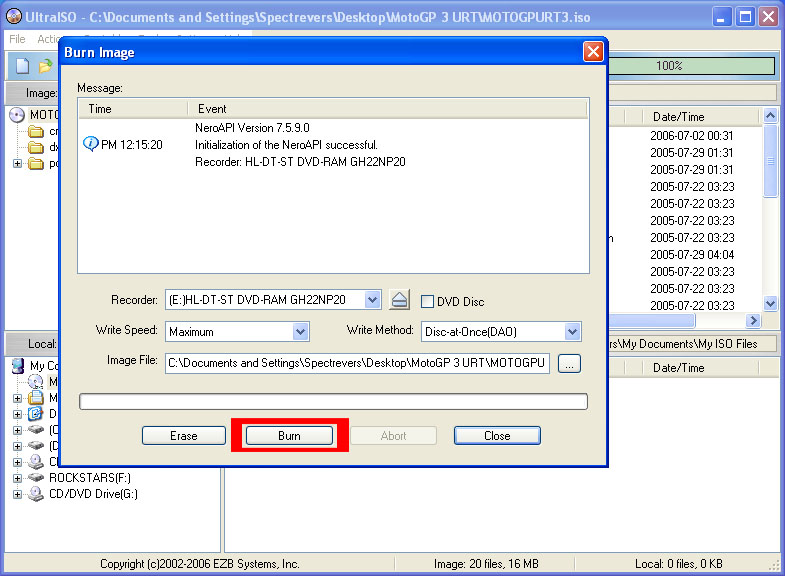Click the file list scroll up arrow
The image size is (785, 576).
tap(770, 116)
